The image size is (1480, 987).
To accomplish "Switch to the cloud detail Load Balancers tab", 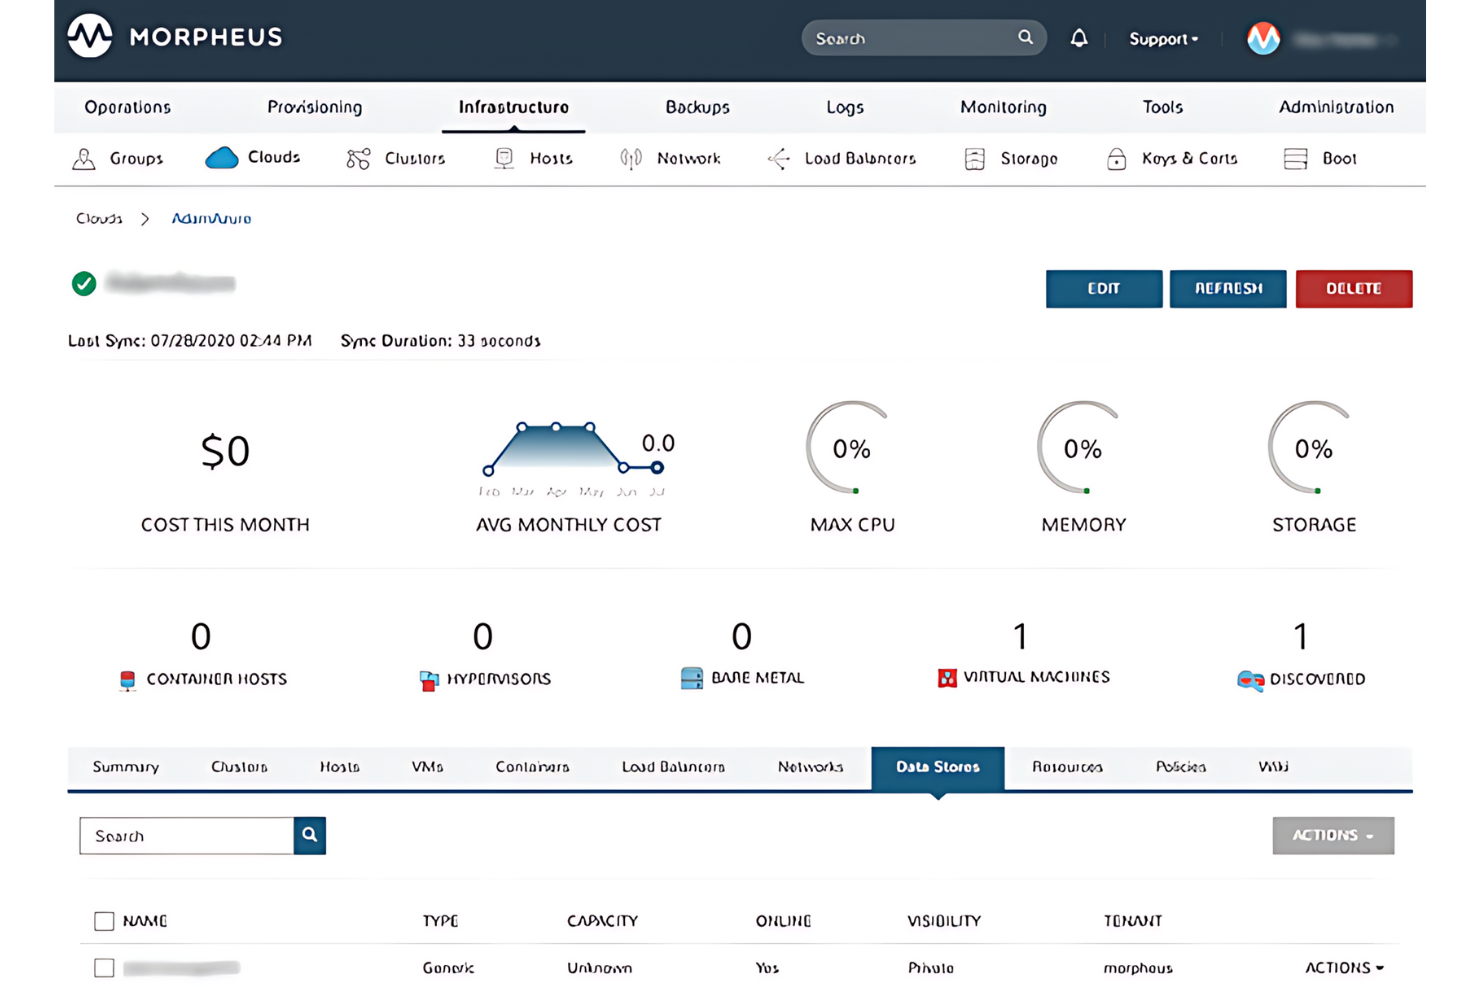I will click(x=673, y=767).
